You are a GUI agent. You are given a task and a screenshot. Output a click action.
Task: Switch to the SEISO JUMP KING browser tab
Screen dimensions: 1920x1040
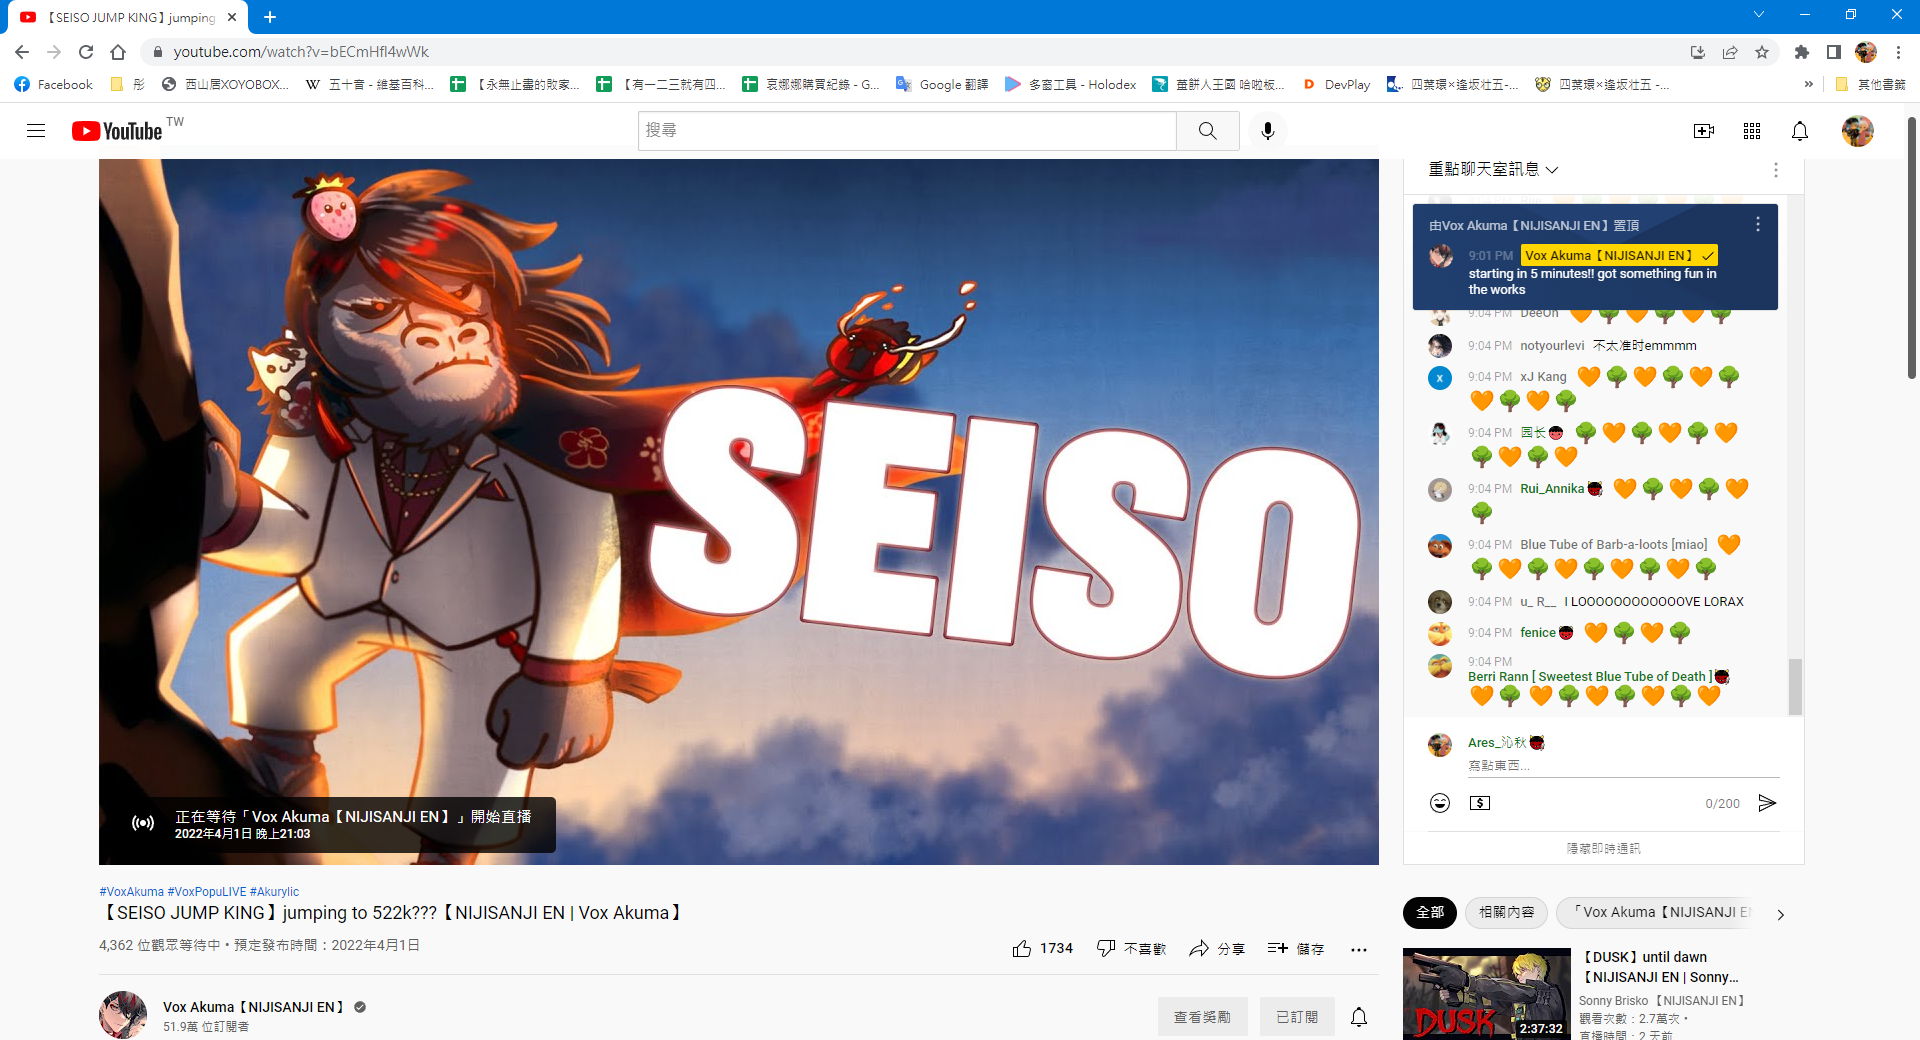tap(130, 17)
